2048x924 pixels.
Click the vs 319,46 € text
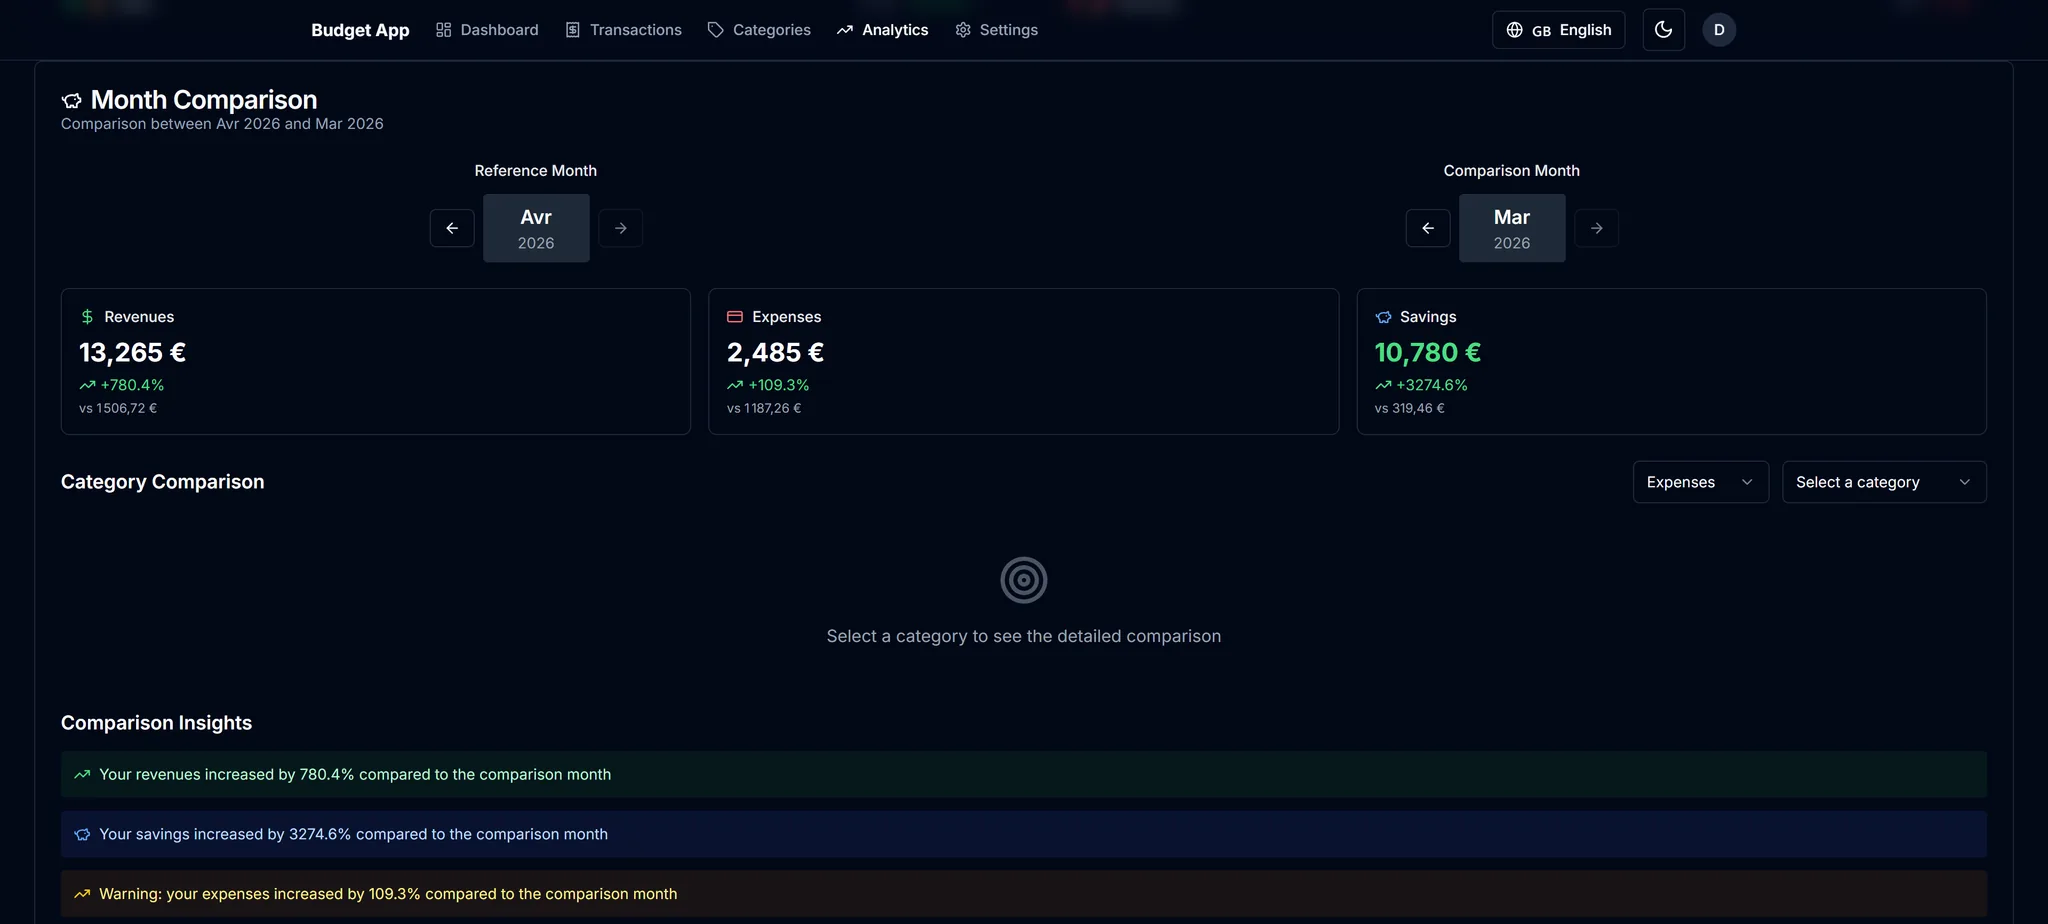tap(1409, 408)
